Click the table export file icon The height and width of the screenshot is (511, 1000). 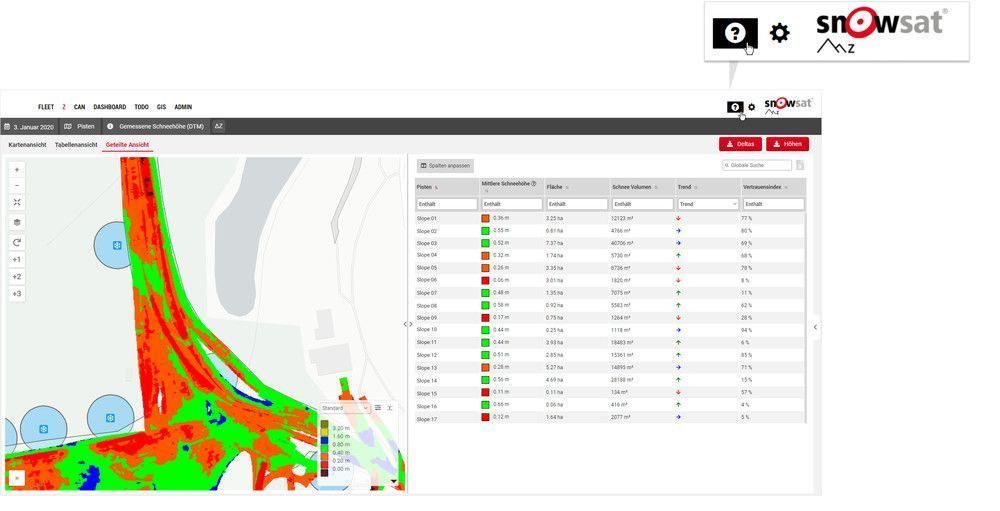point(800,165)
